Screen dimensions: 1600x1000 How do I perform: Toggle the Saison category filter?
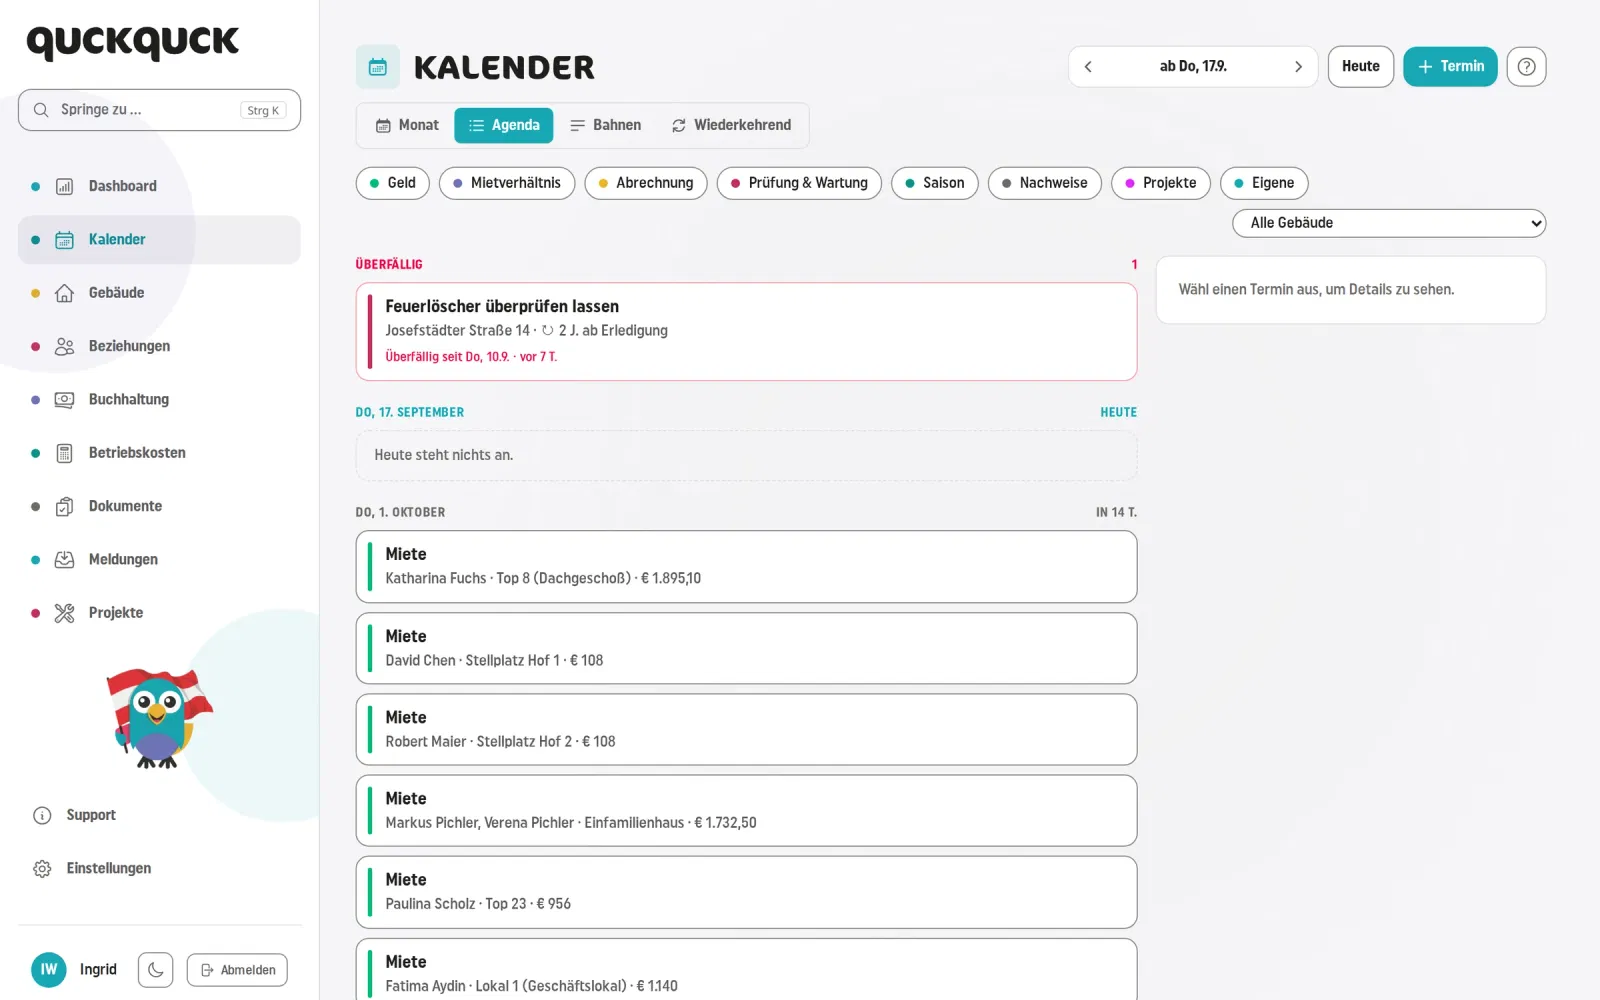[x=935, y=183]
